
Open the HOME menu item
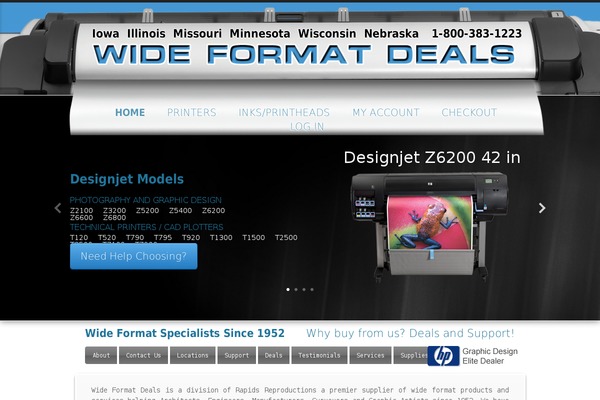tap(130, 113)
